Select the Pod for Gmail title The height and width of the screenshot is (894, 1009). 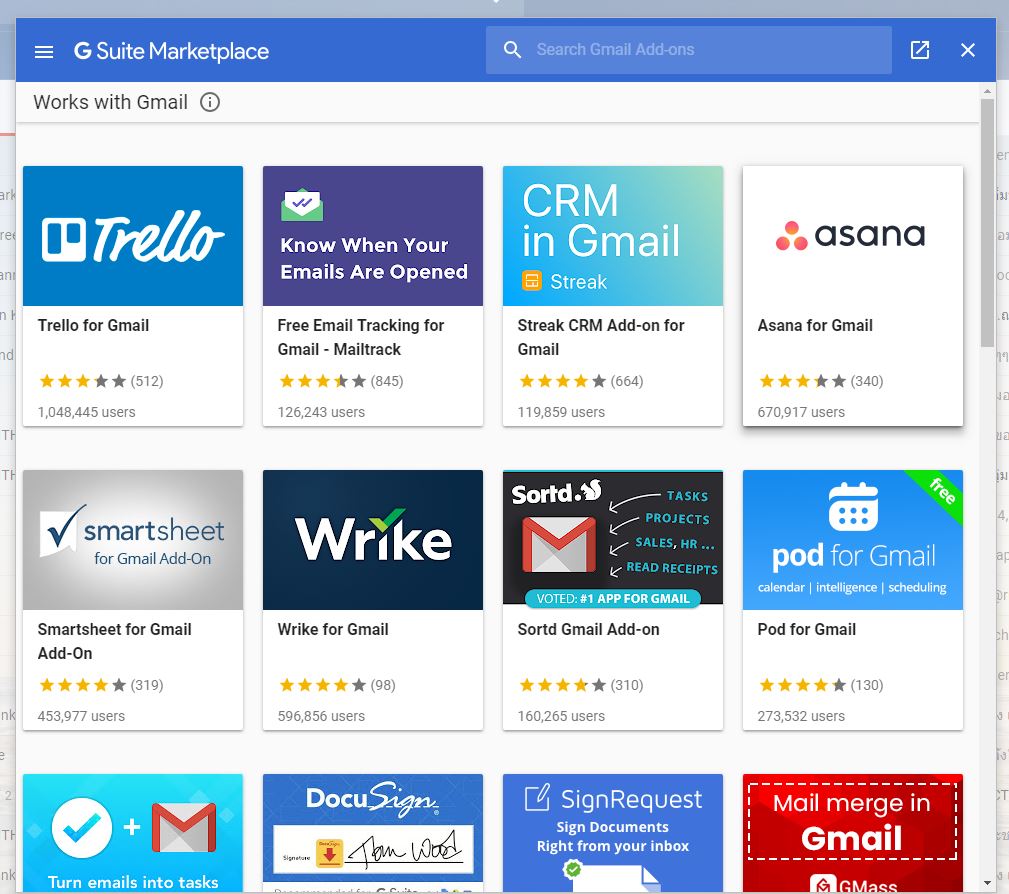click(x=807, y=629)
